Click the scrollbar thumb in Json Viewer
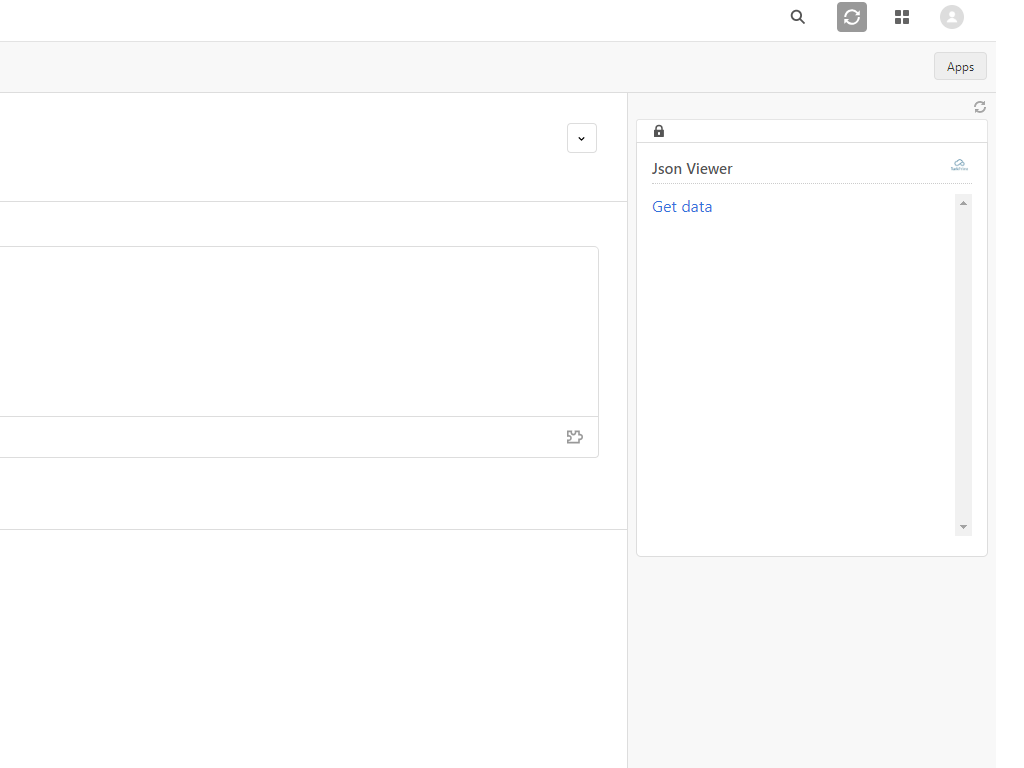The width and height of the screenshot is (1024, 768). point(963,360)
